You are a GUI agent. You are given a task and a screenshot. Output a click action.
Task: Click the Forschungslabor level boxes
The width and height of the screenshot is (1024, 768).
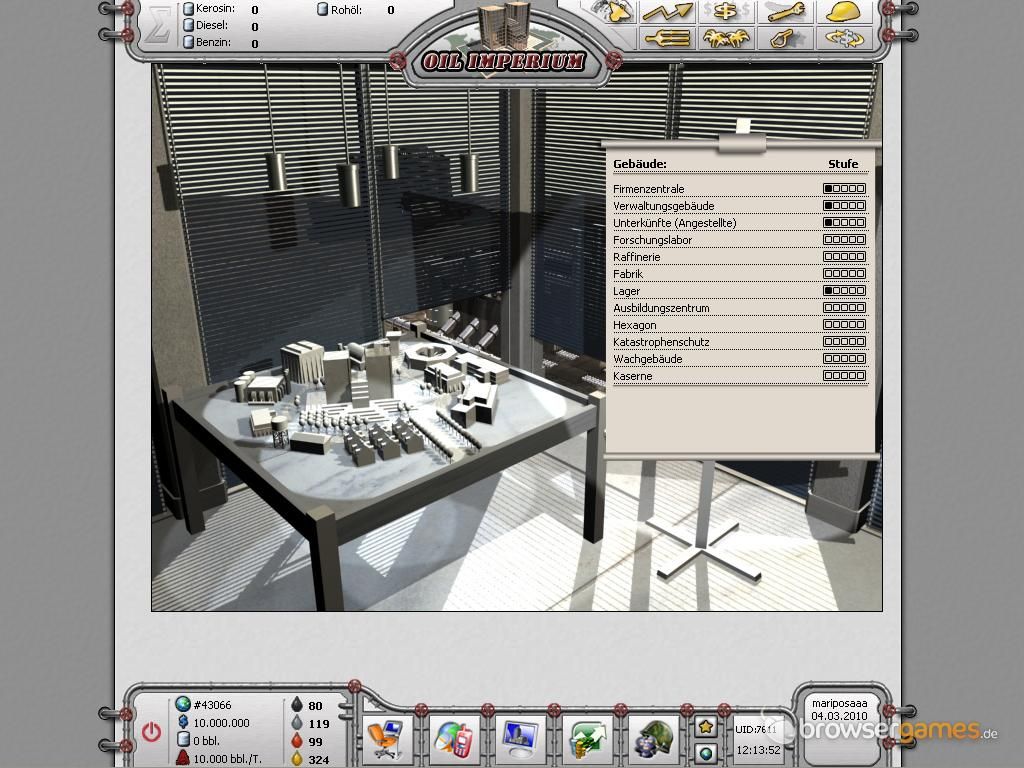pos(844,240)
